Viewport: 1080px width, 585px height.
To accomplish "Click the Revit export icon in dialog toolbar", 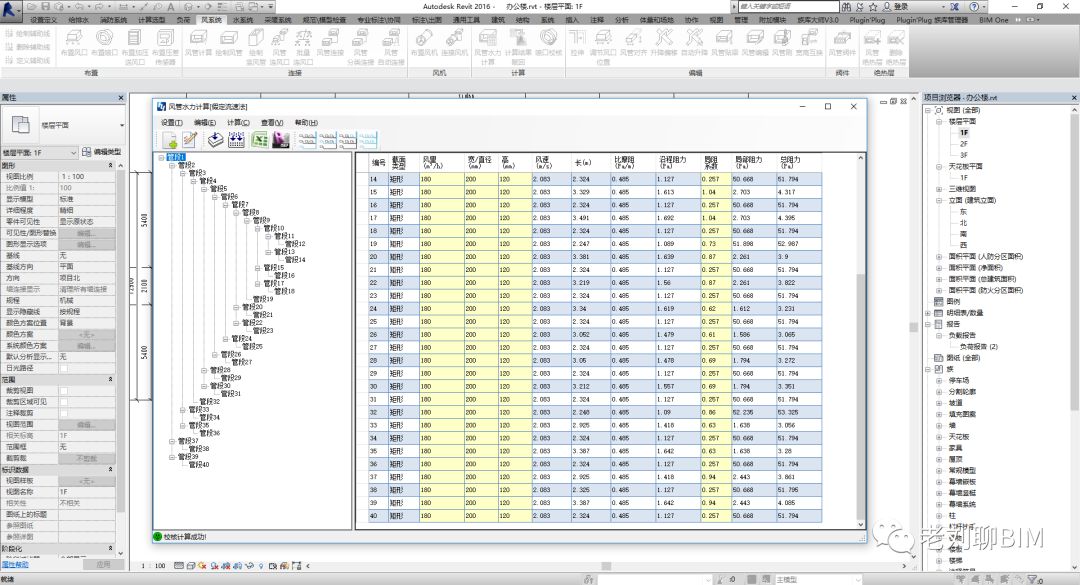I will [280, 140].
